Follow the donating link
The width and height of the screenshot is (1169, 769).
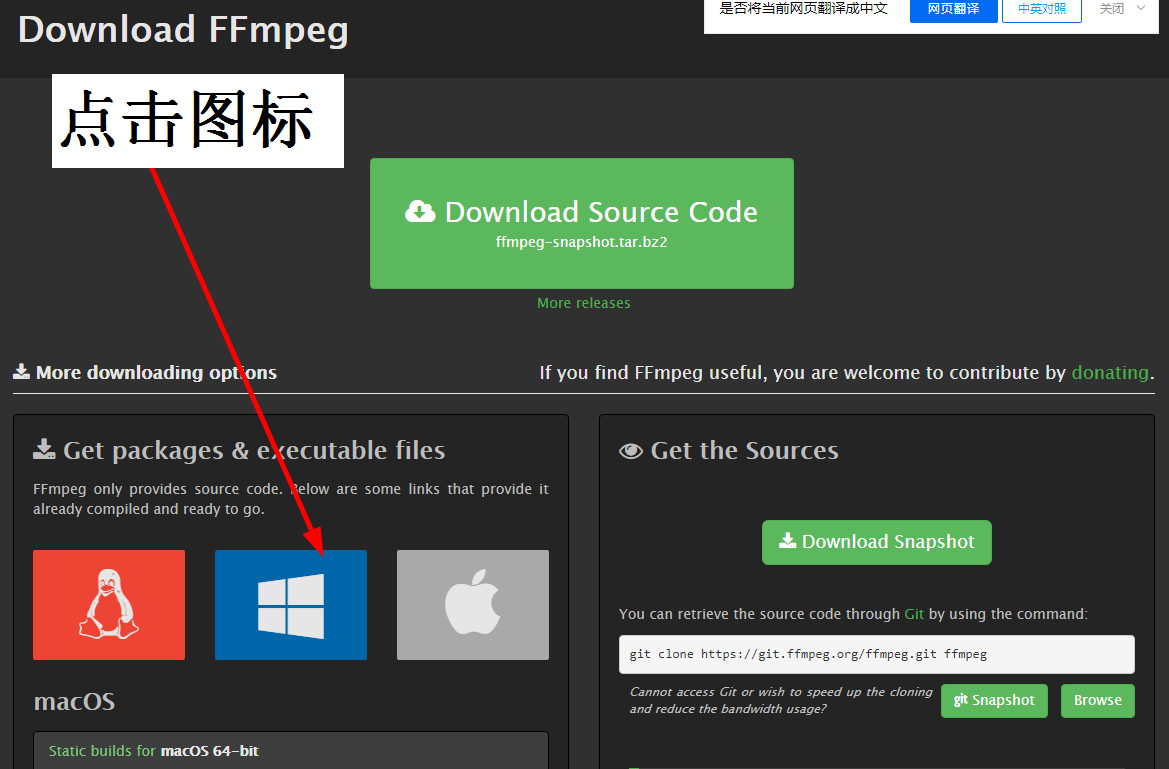pos(1110,372)
